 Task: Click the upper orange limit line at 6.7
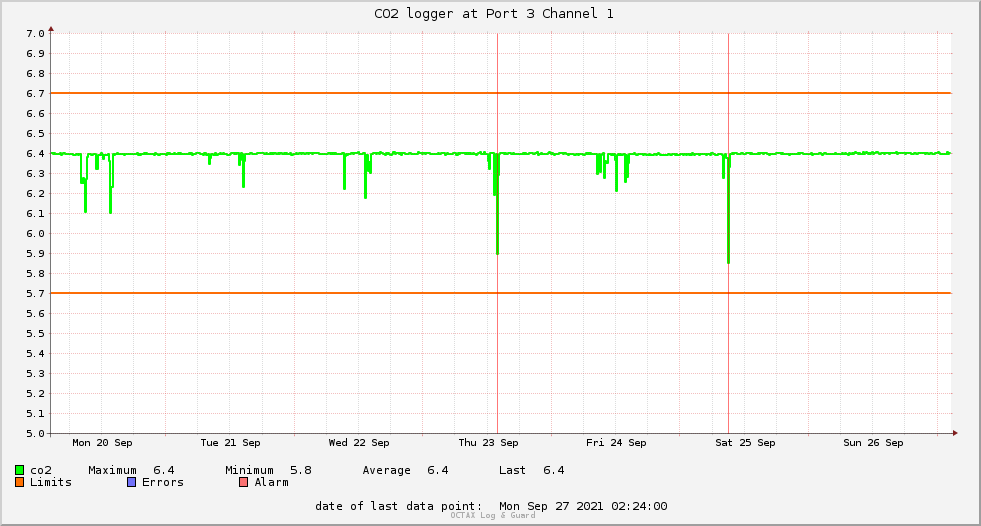coord(501,93)
